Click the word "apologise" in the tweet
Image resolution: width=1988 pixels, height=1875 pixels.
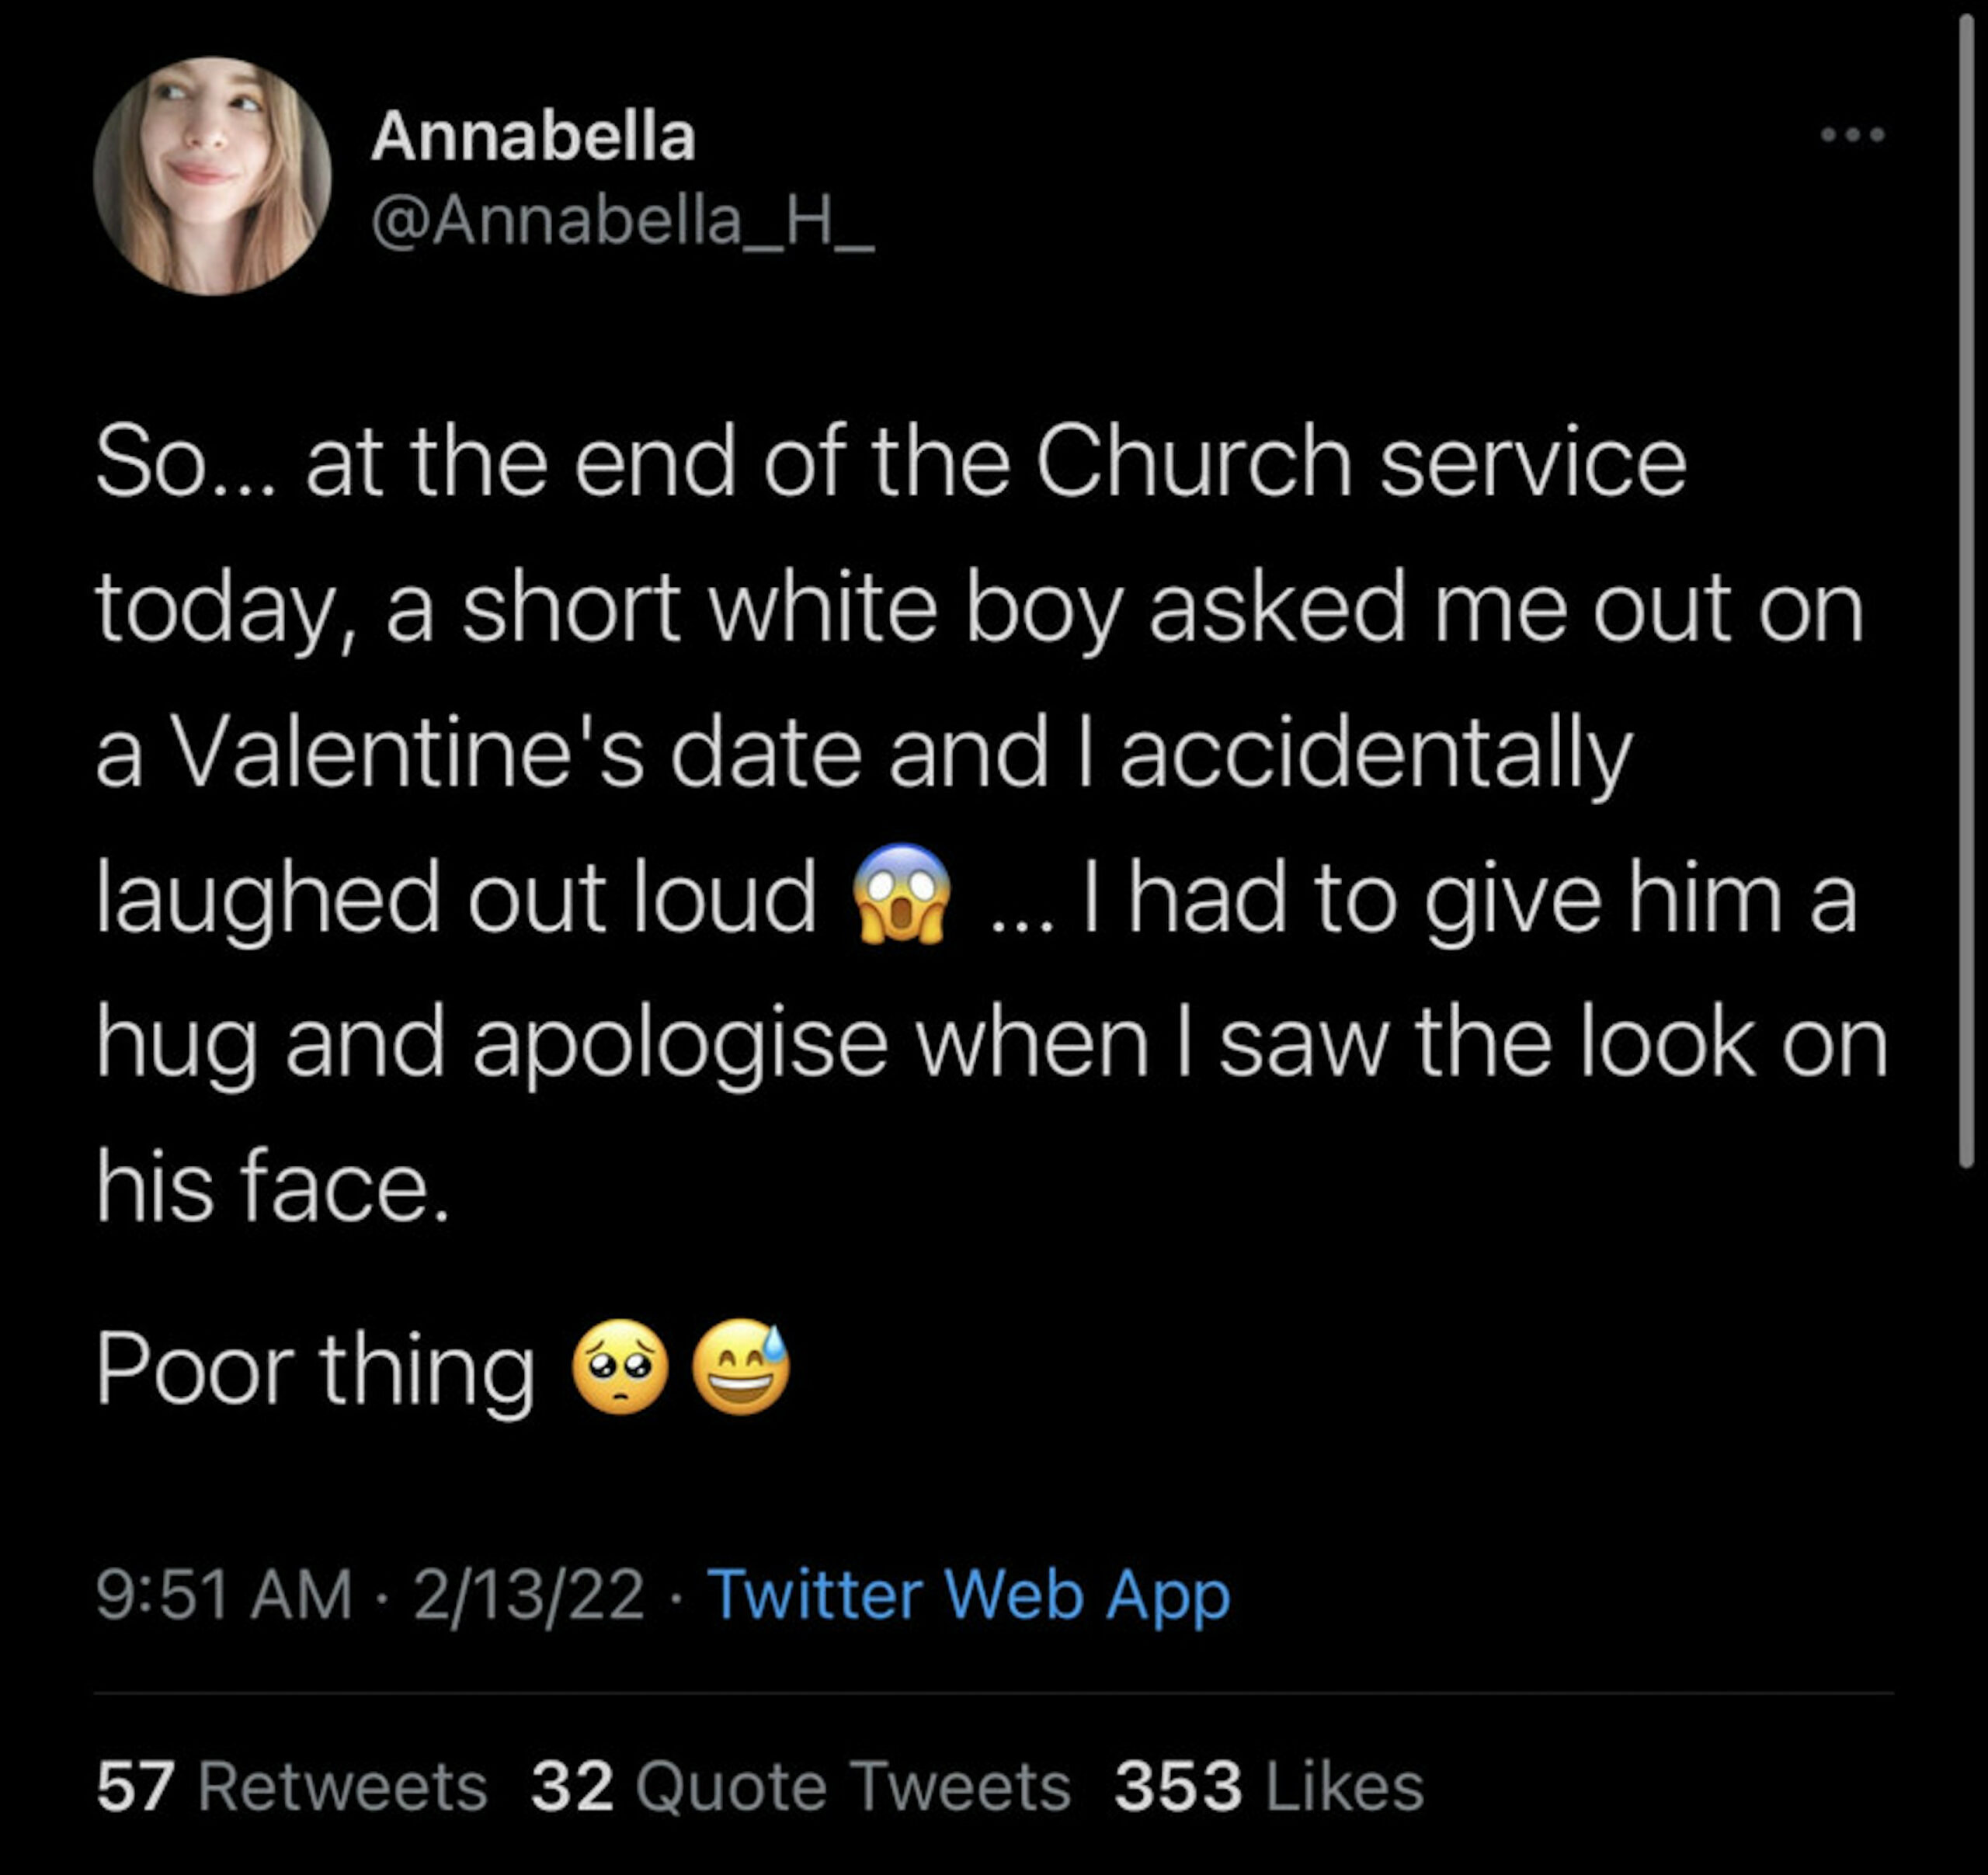tap(680, 1042)
